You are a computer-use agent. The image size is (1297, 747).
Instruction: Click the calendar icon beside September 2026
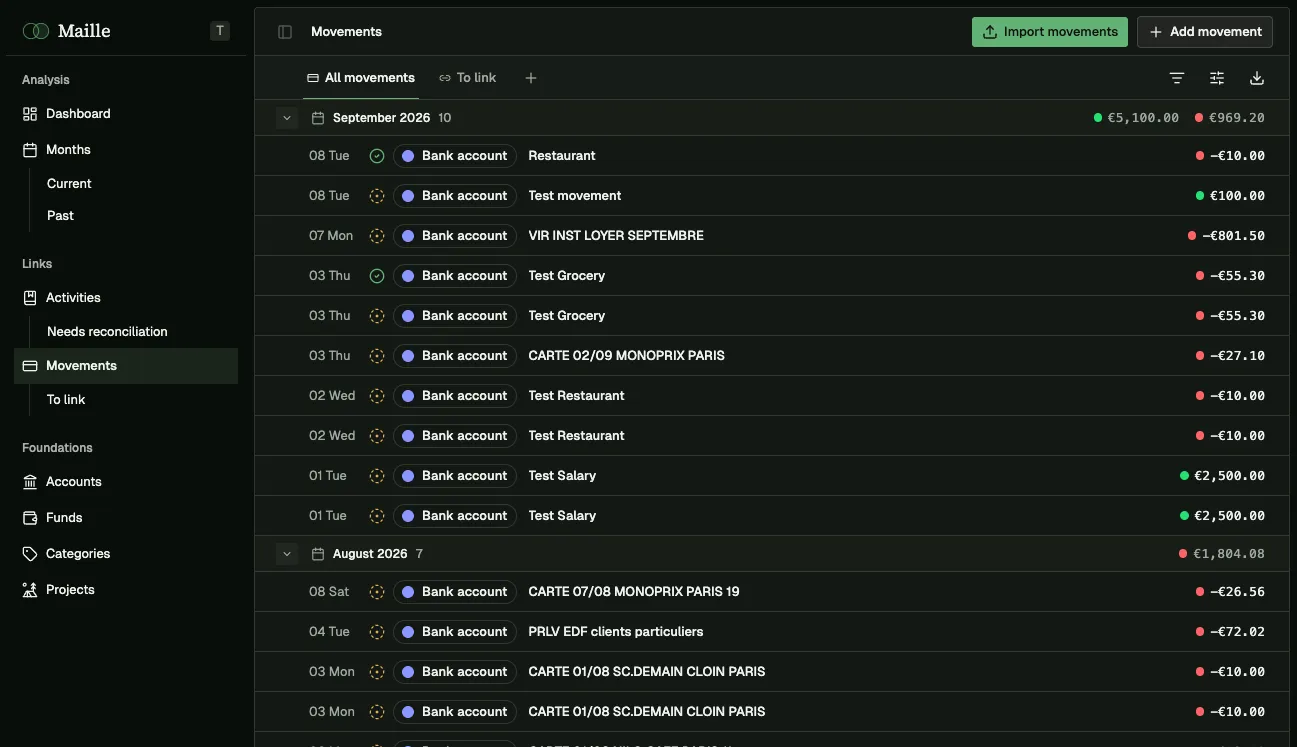click(x=318, y=118)
